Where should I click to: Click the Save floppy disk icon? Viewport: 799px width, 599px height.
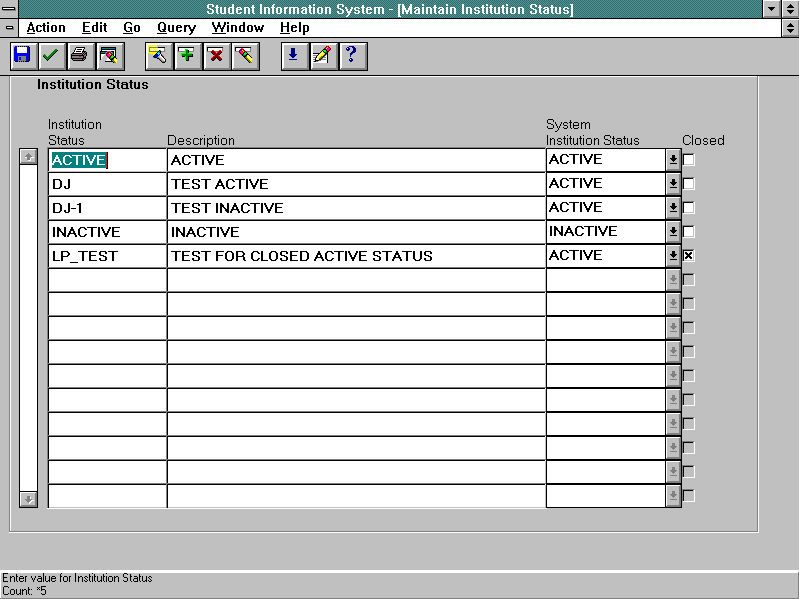coord(22,56)
